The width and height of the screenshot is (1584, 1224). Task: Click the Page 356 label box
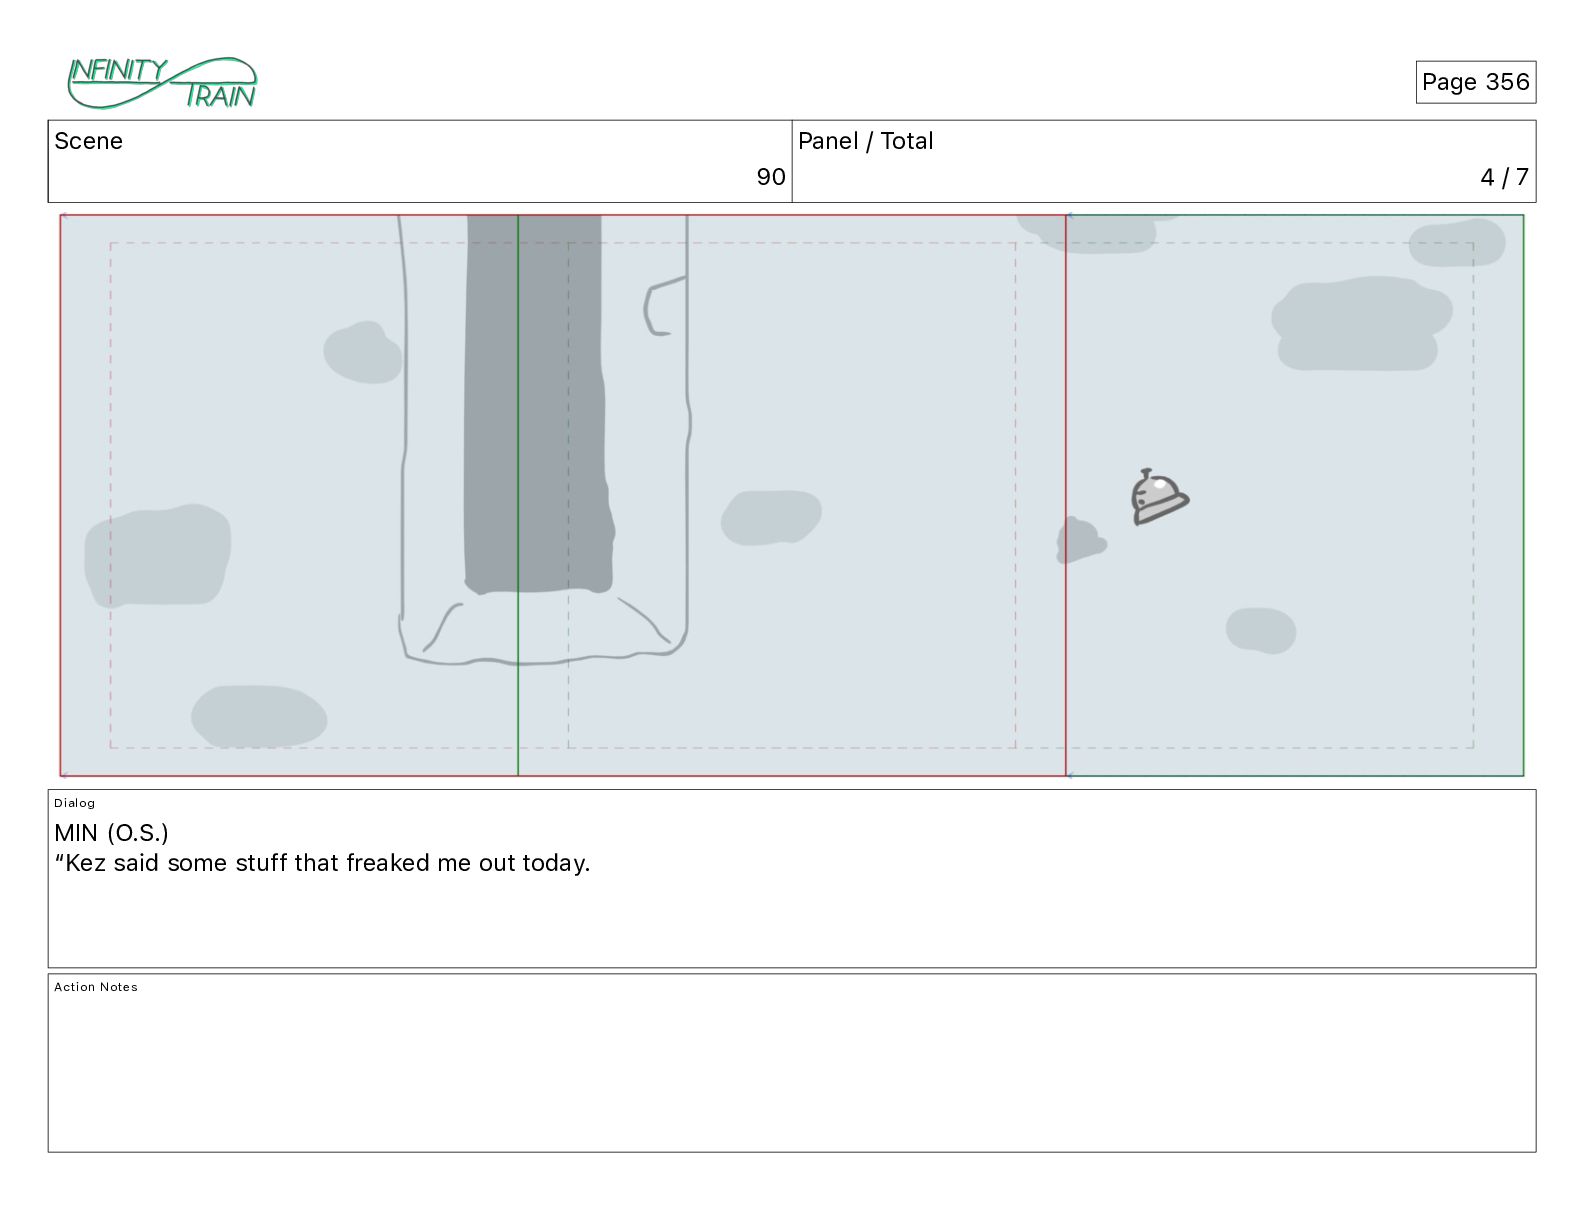tap(1475, 82)
